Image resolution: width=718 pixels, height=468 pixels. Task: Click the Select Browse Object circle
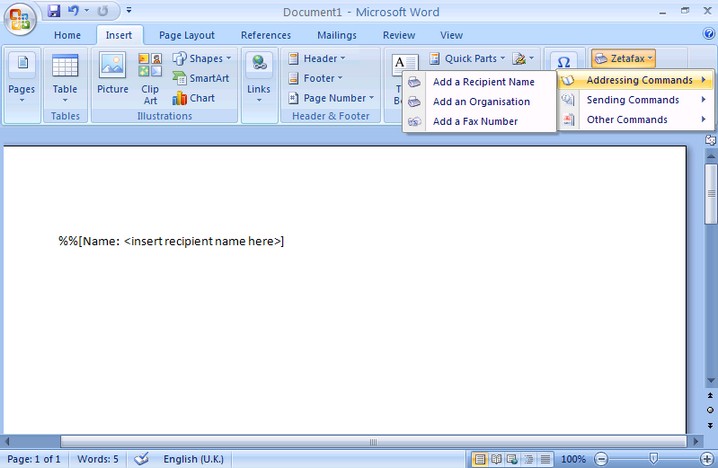coord(710,410)
